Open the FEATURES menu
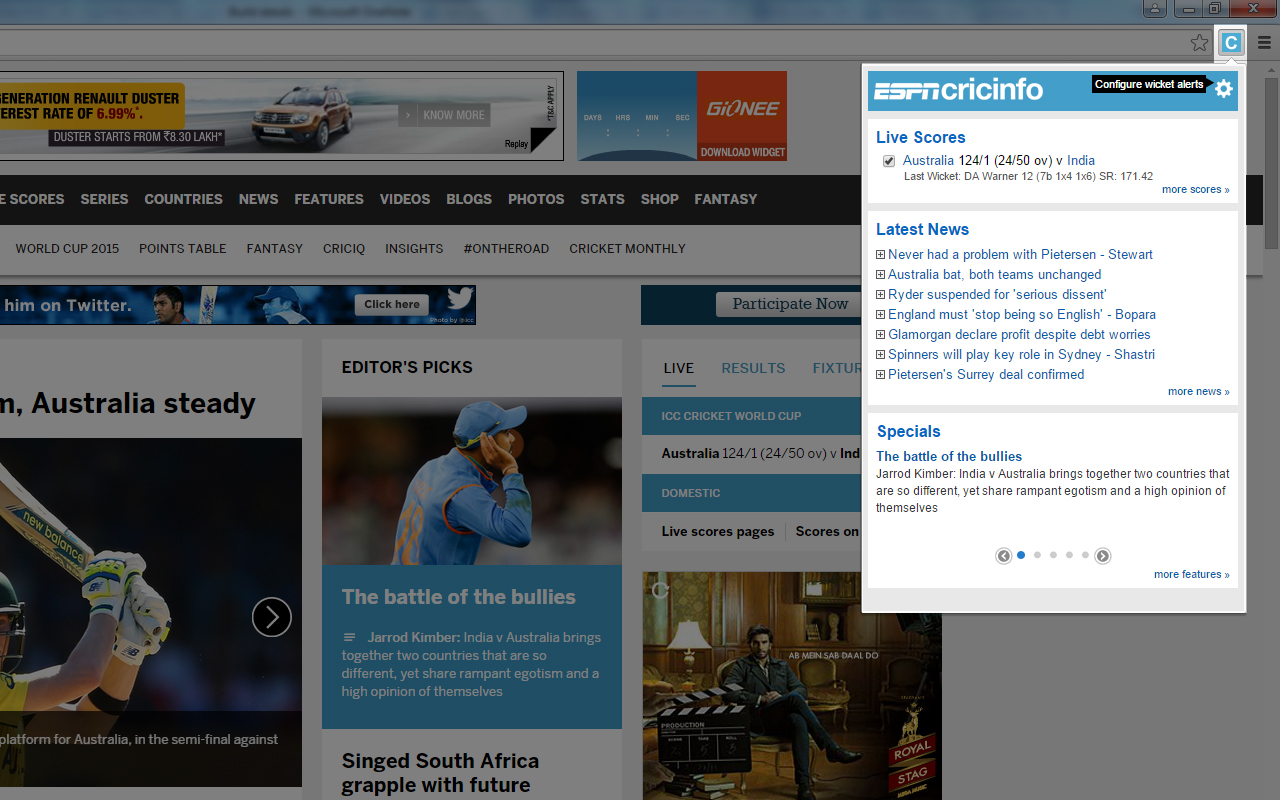1280x800 pixels. 329,199
